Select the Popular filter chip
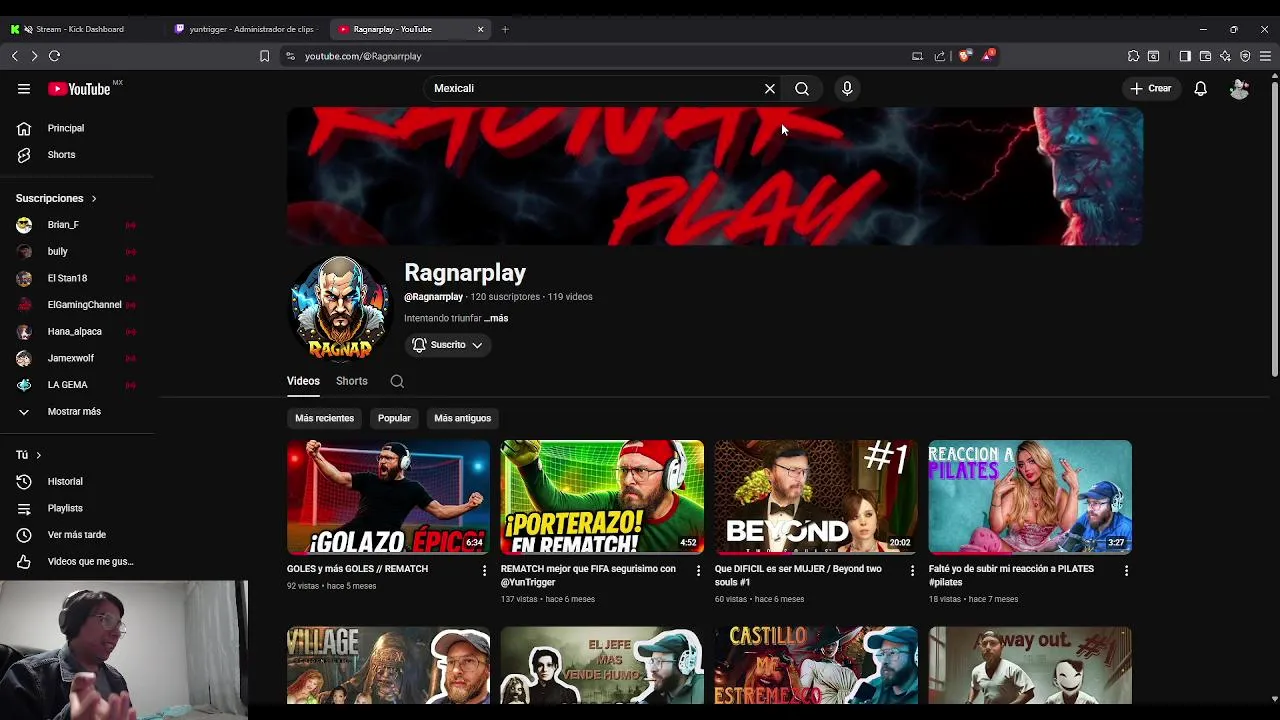The height and width of the screenshot is (720, 1280). pos(394,418)
